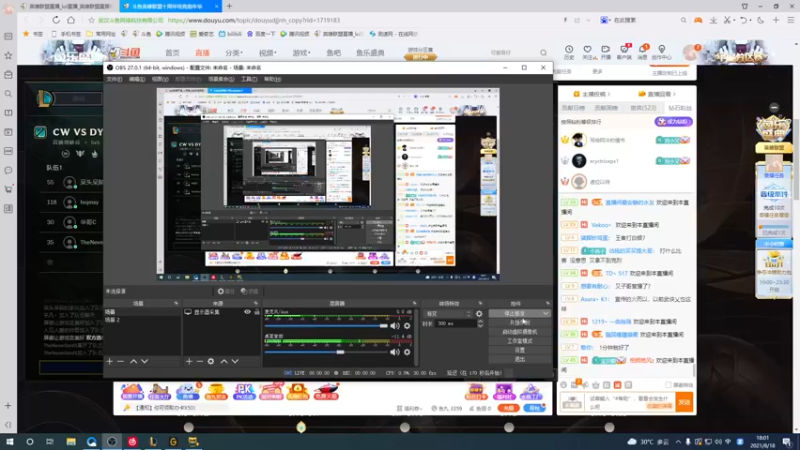Expand the 视频 dropdown in Douyu navigation
Screen dimensions: 800x450
click(267, 53)
